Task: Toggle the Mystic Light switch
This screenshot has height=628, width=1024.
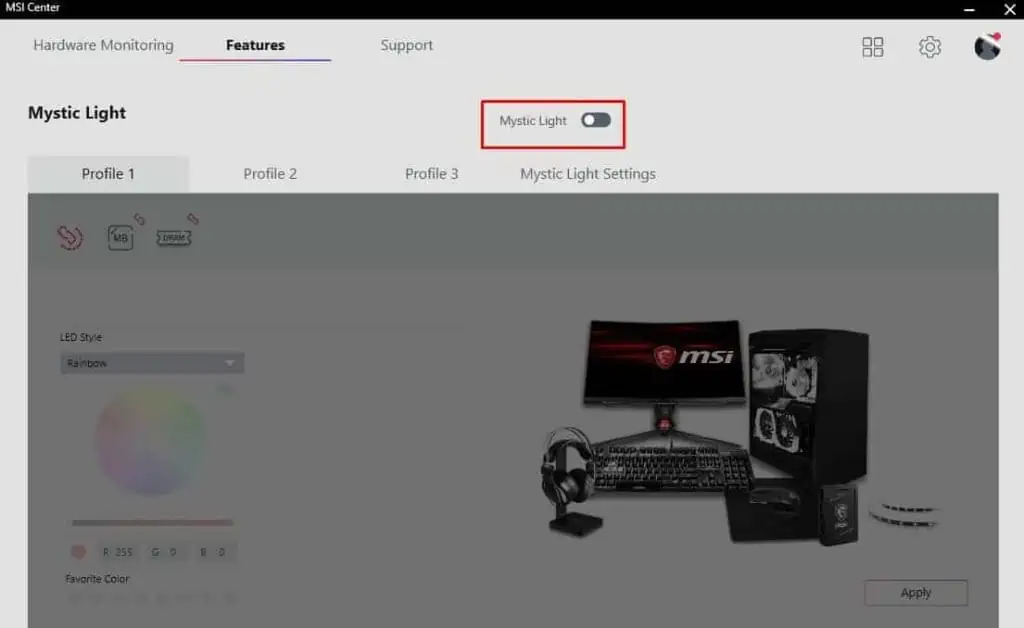Action: (596, 120)
